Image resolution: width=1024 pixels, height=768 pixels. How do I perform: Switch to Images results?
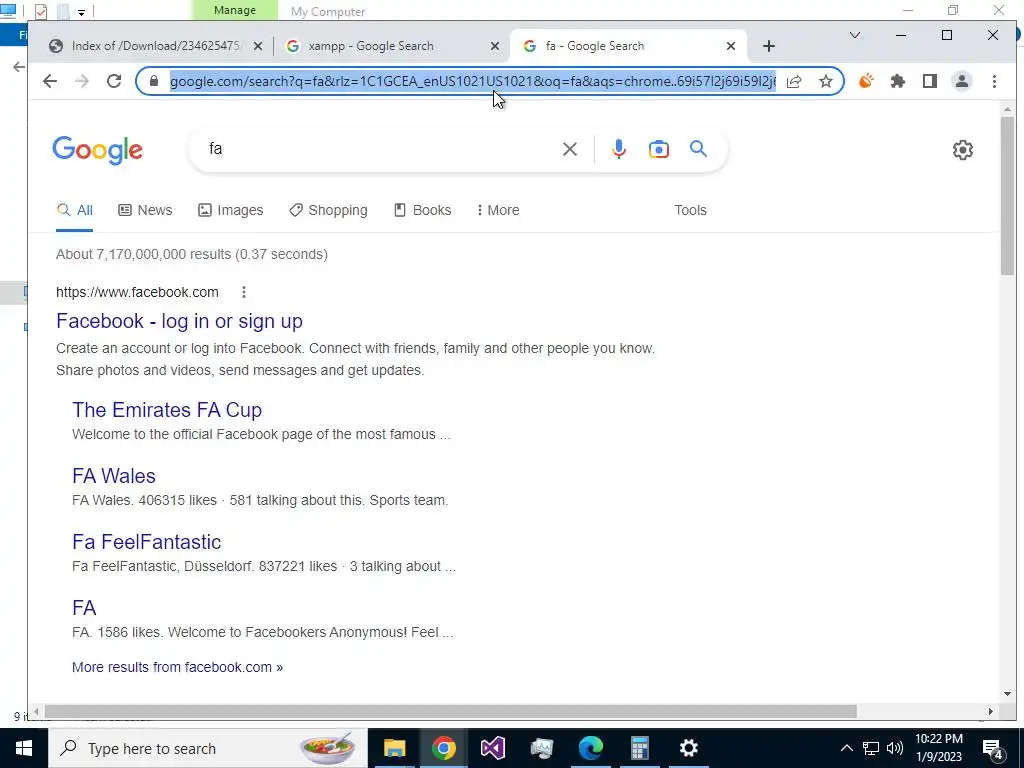click(231, 210)
